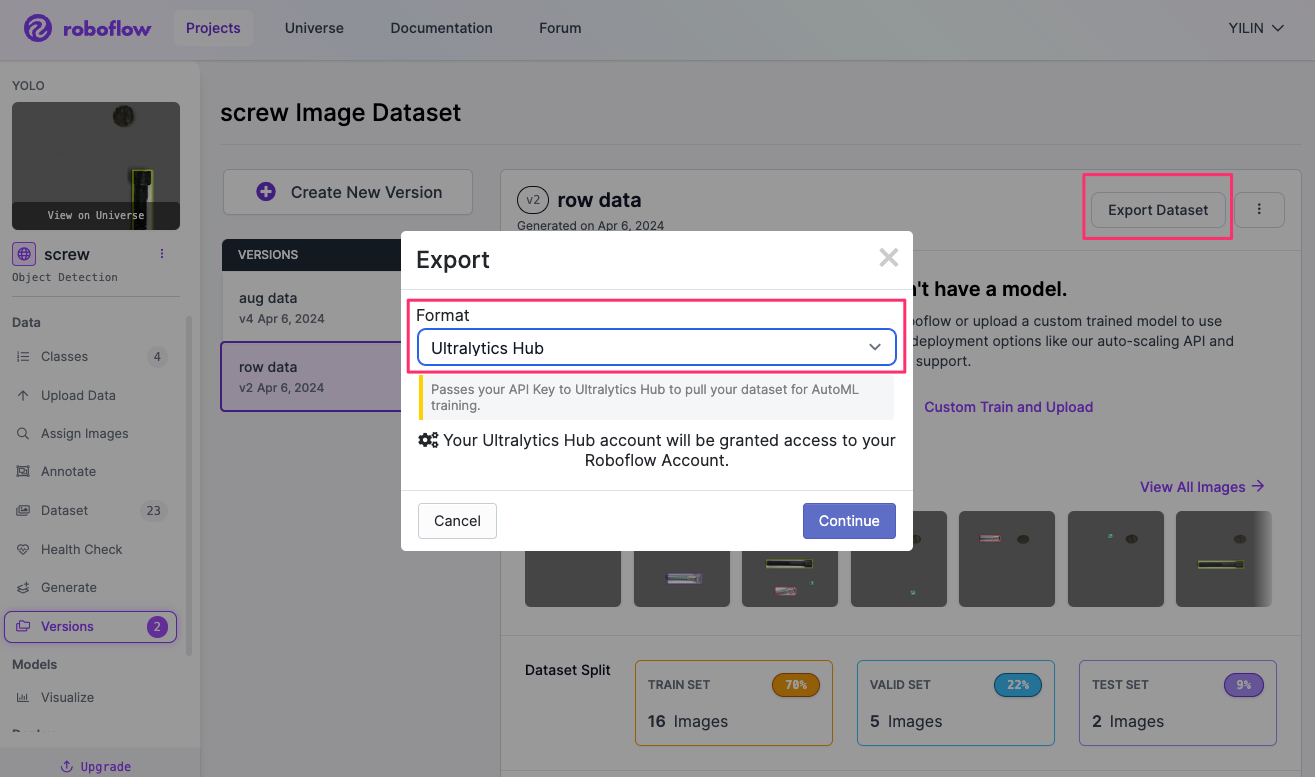Close the Export dialog with the X
Image resolution: width=1315 pixels, height=777 pixels.
pos(888,258)
